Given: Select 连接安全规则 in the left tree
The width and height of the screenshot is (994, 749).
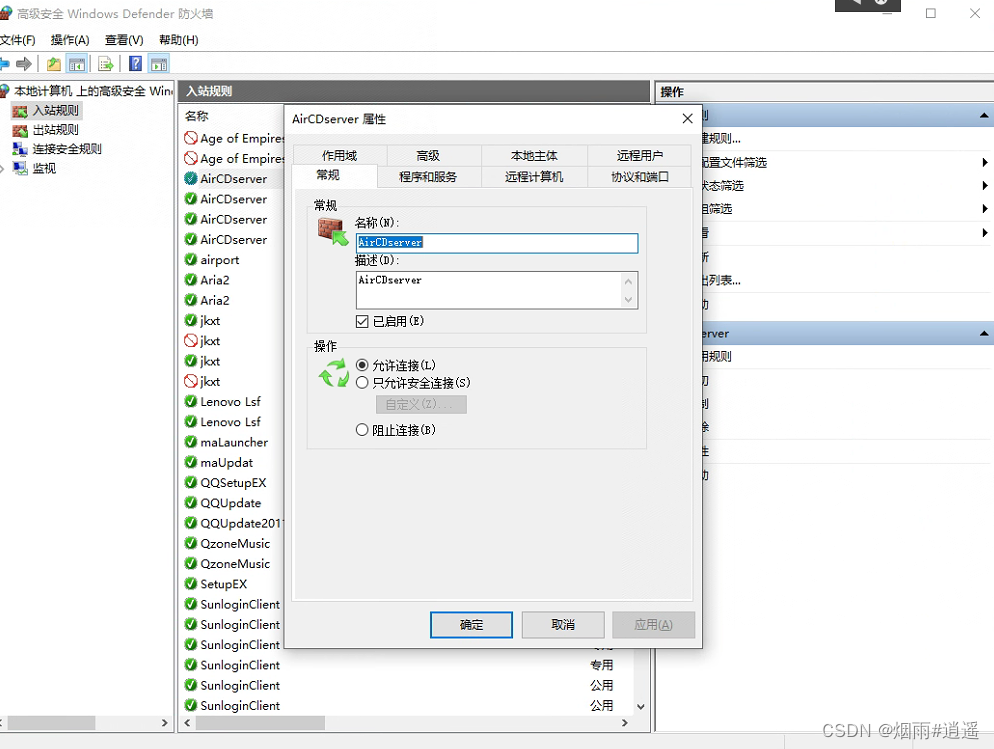Looking at the screenshot, I should pyautogui.click(x=67, y=149).
